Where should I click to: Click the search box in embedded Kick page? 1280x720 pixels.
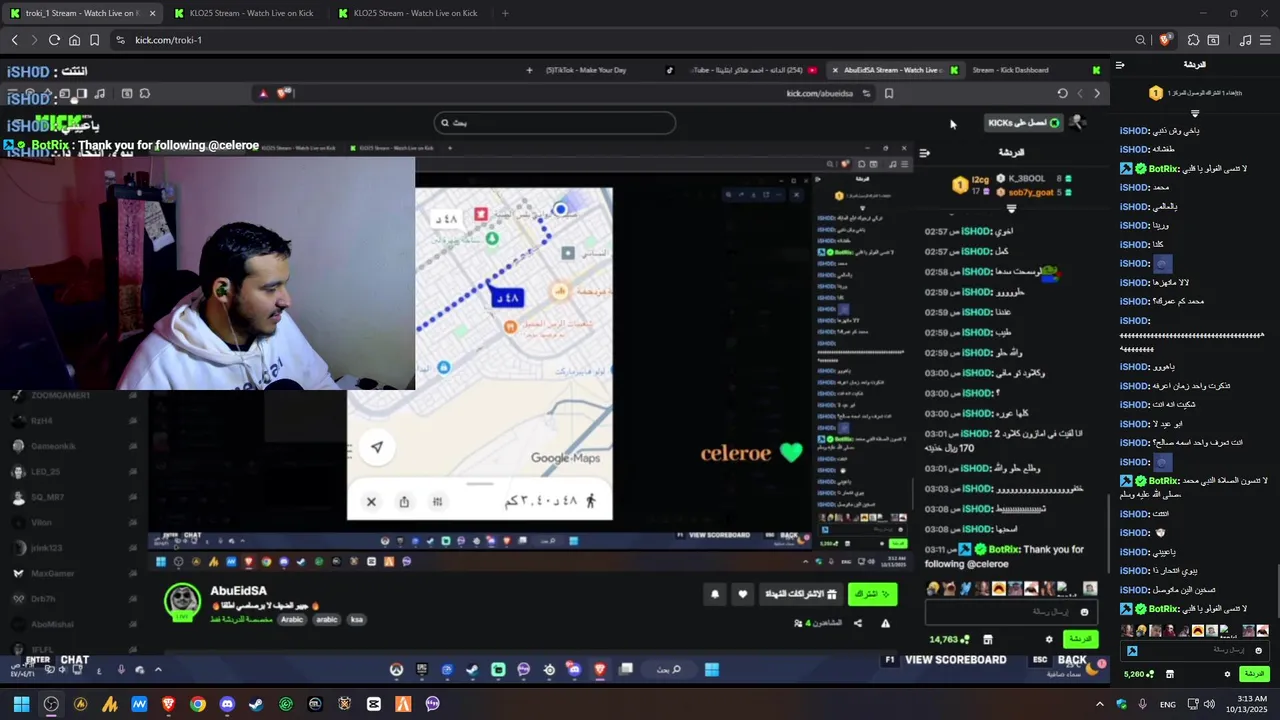coord(555,123)
